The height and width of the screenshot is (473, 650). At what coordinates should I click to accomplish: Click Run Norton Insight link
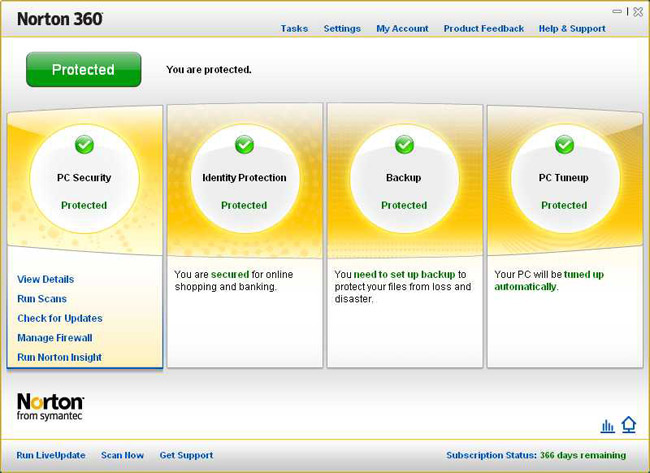59,357
